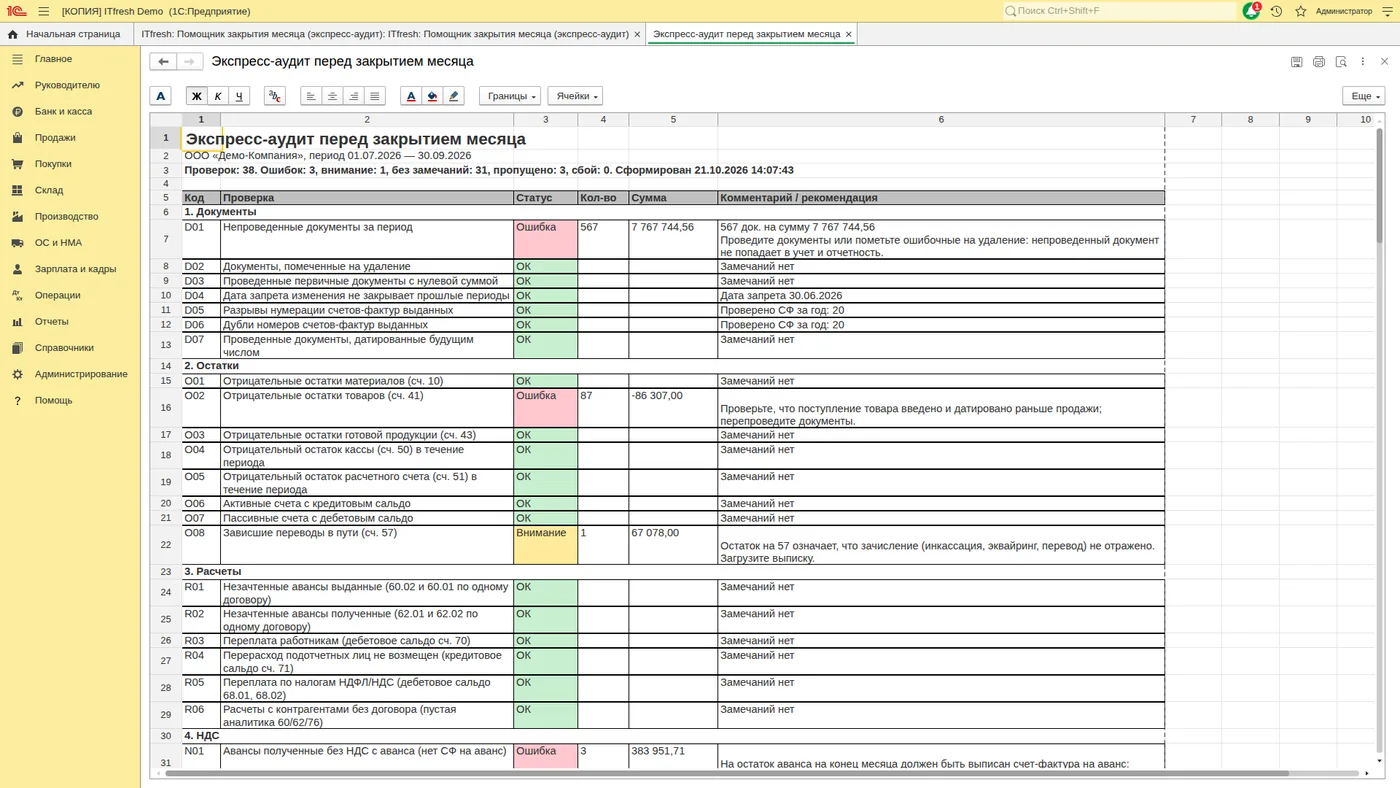The height and width of the screenshot is (788, 1400).
Task: Save the spreadsheet using the diskette icon
Action: [1296, 62]
